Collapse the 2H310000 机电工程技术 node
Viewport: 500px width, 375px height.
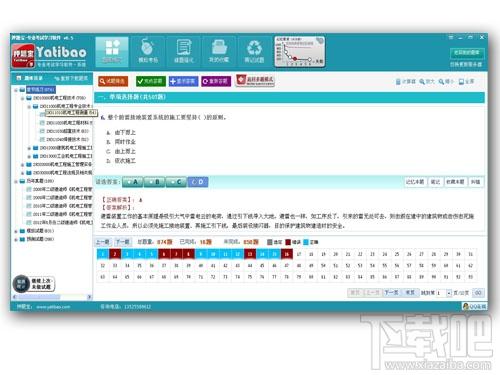tap(22, 98)
